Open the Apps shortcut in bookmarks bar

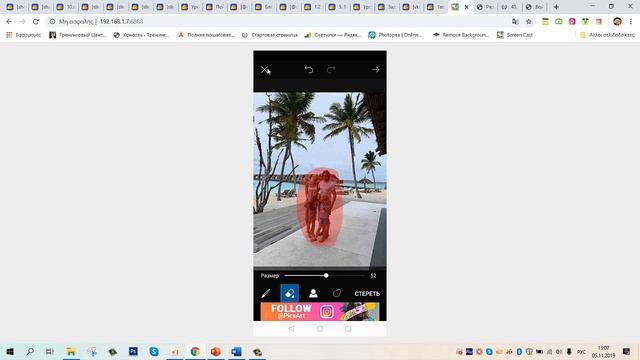coord(23,35)
